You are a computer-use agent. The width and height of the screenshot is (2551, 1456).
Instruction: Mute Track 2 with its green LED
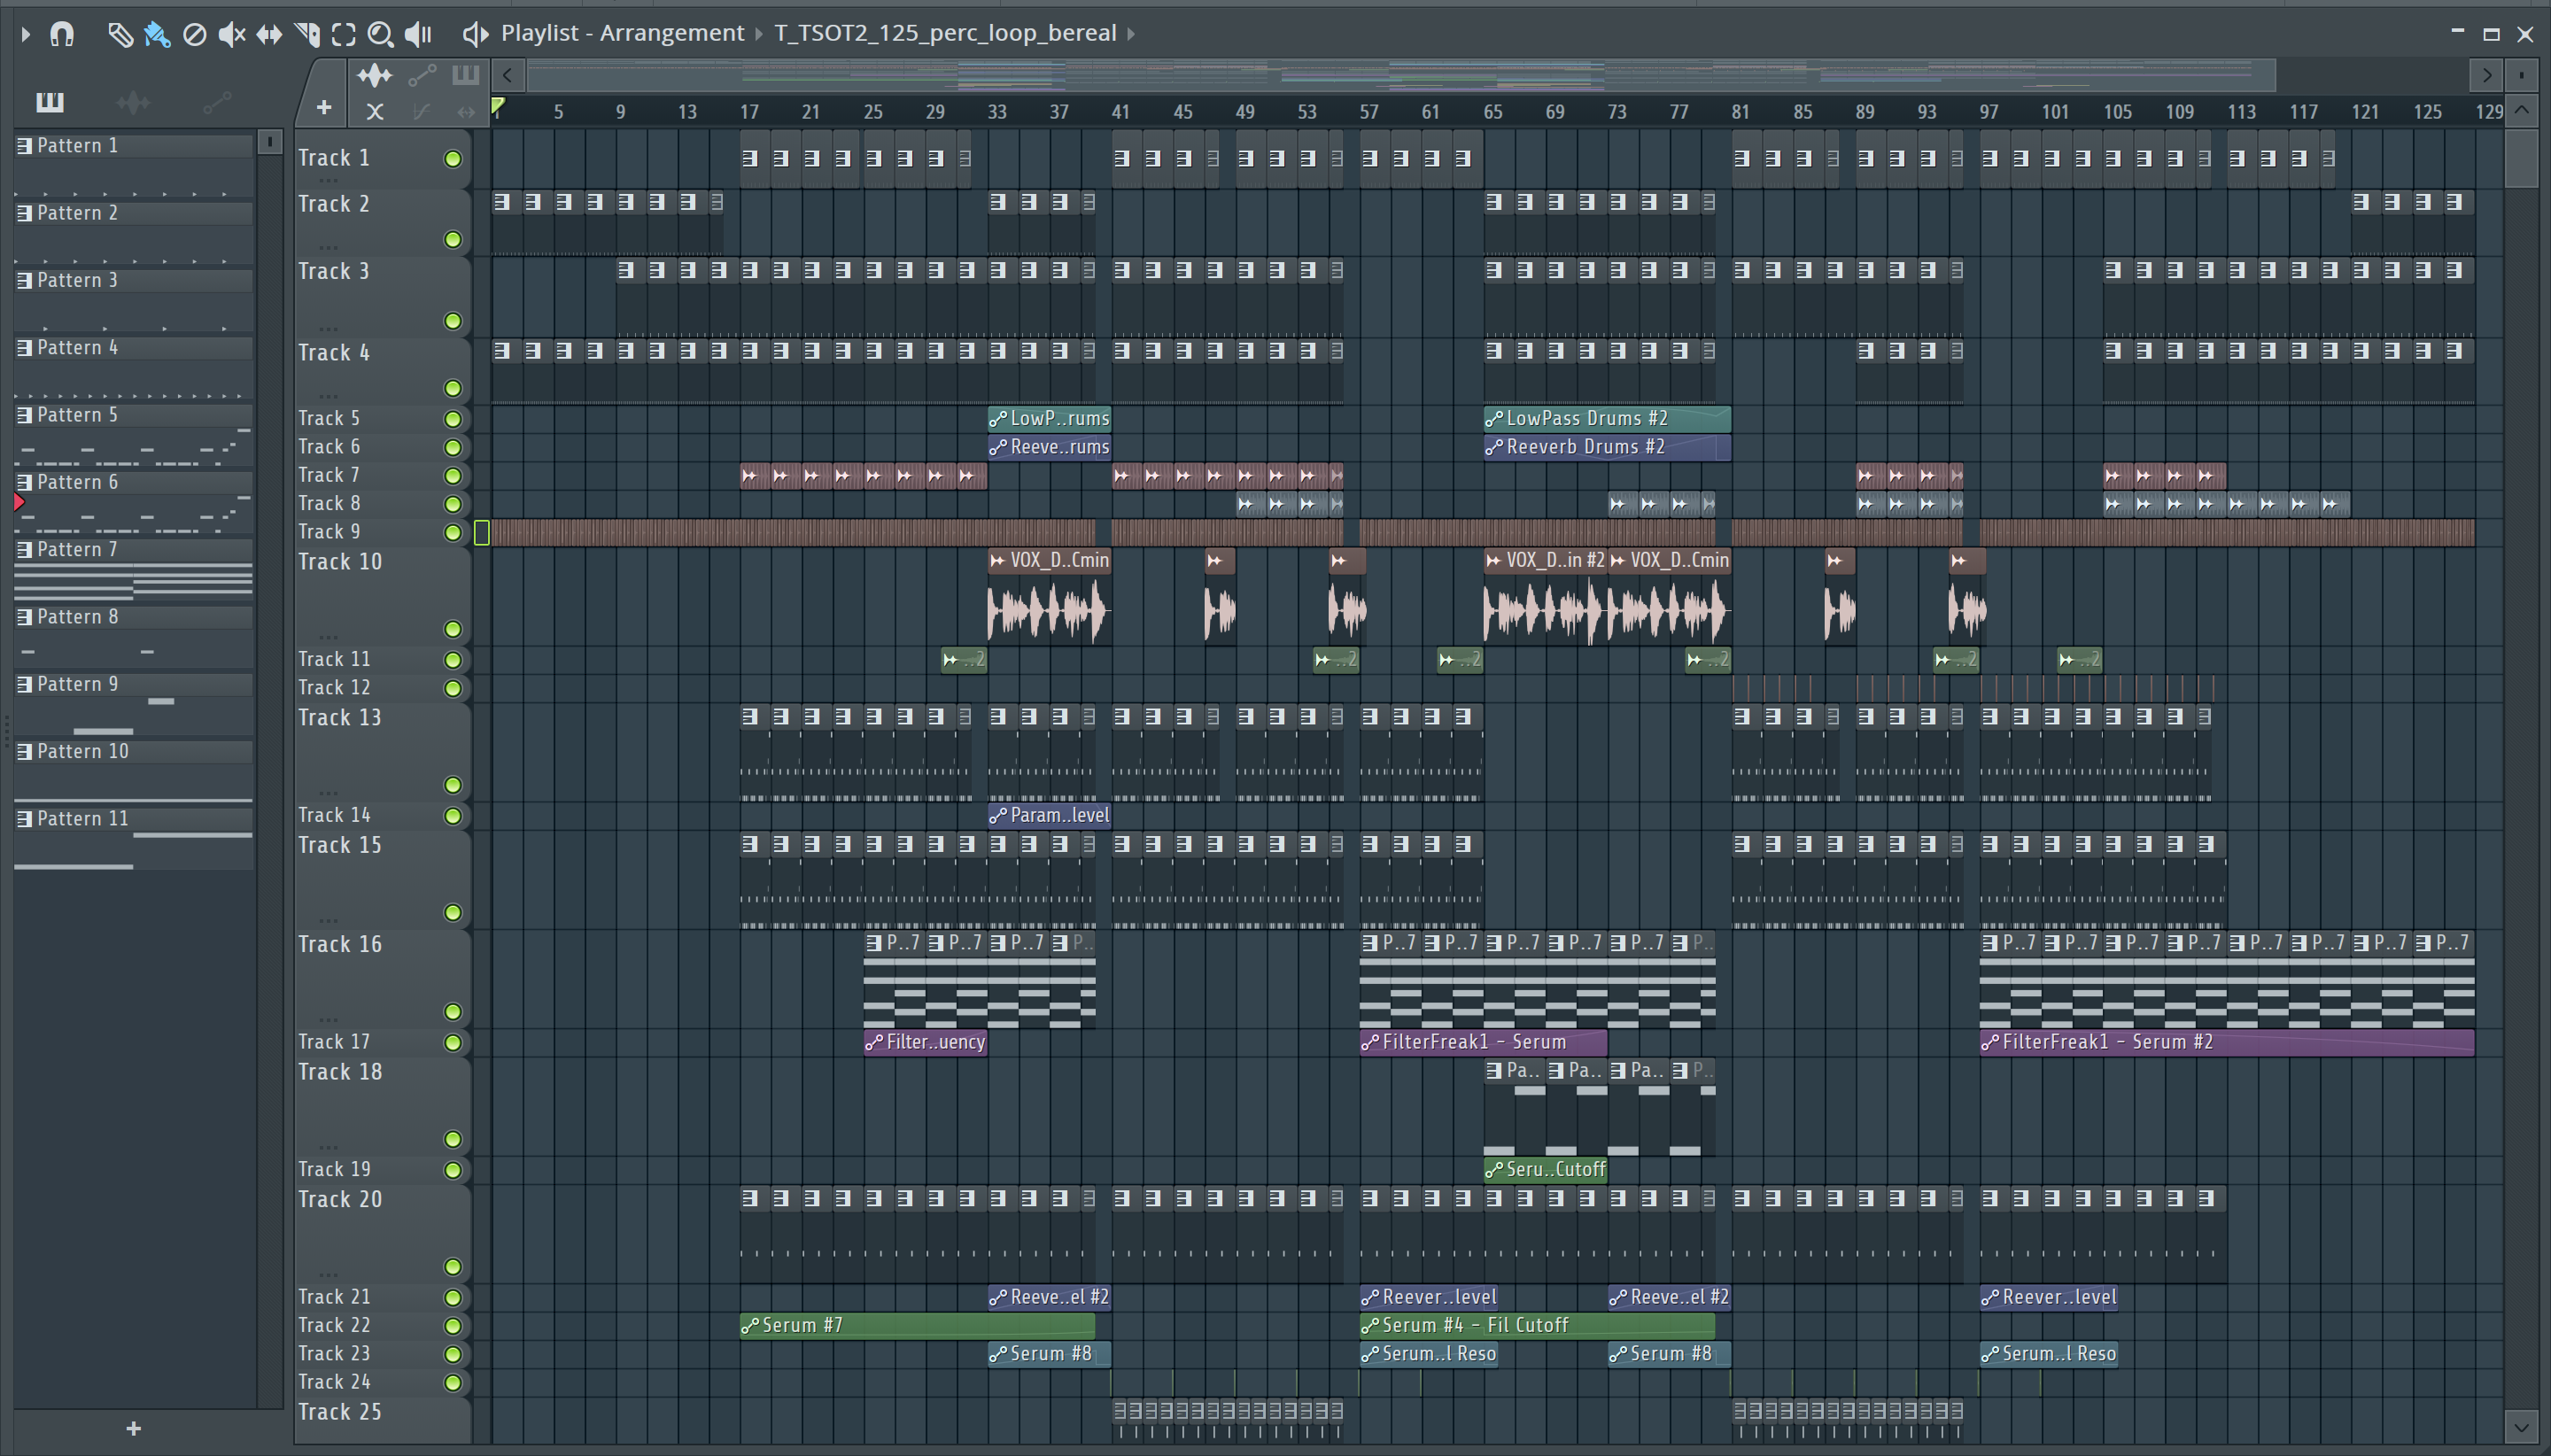click(453, 240)
